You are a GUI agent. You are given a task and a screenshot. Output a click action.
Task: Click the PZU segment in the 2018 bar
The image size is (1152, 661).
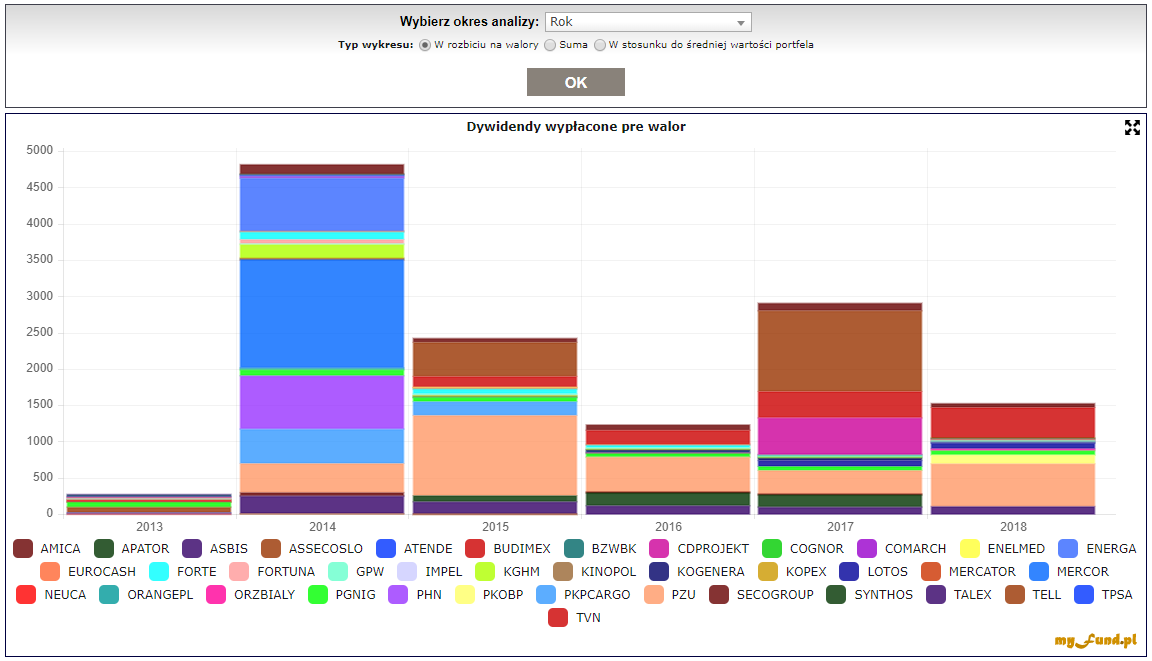coord(1013,485)
